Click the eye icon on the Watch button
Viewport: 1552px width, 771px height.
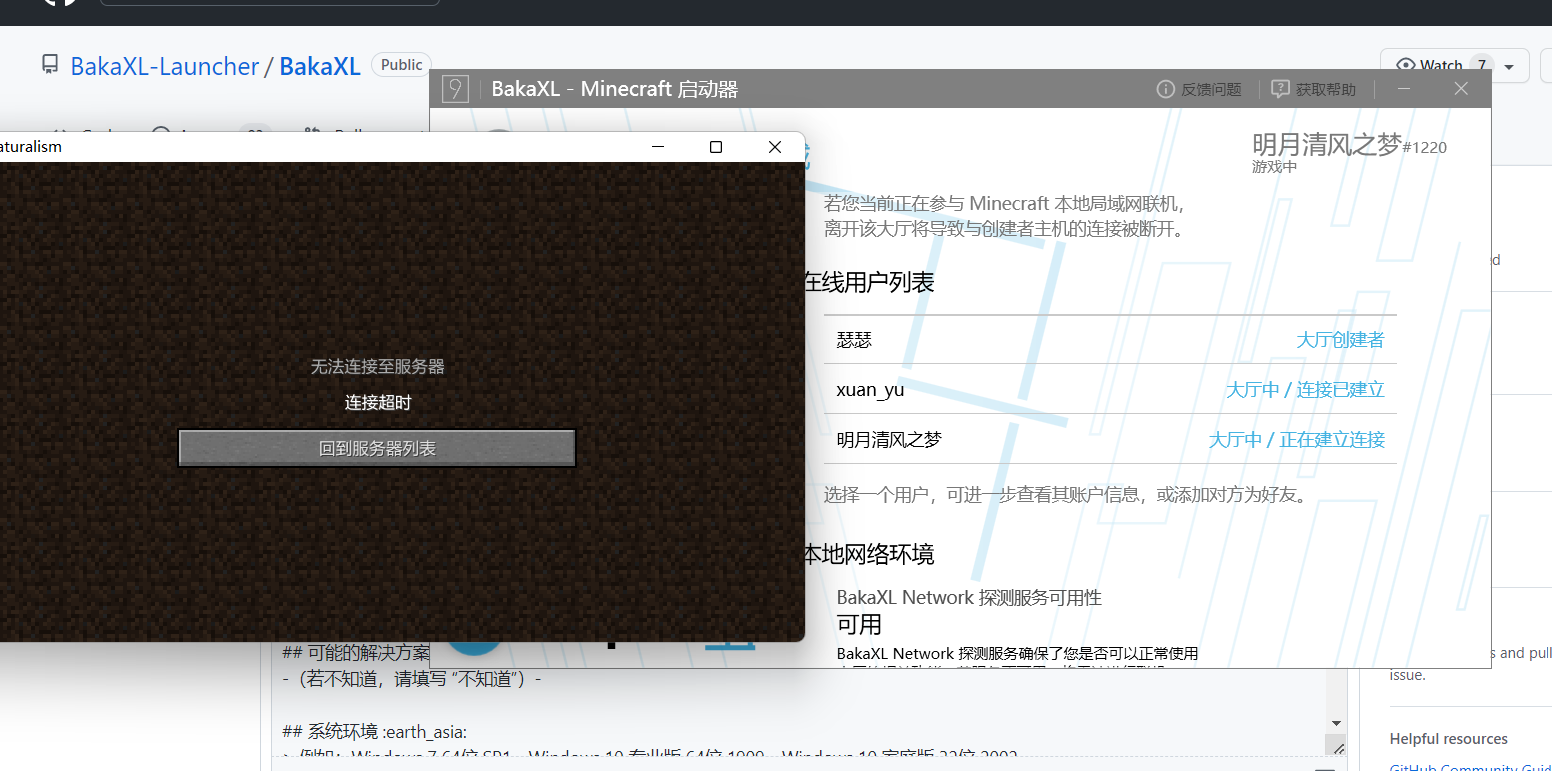pos(1407,64)
